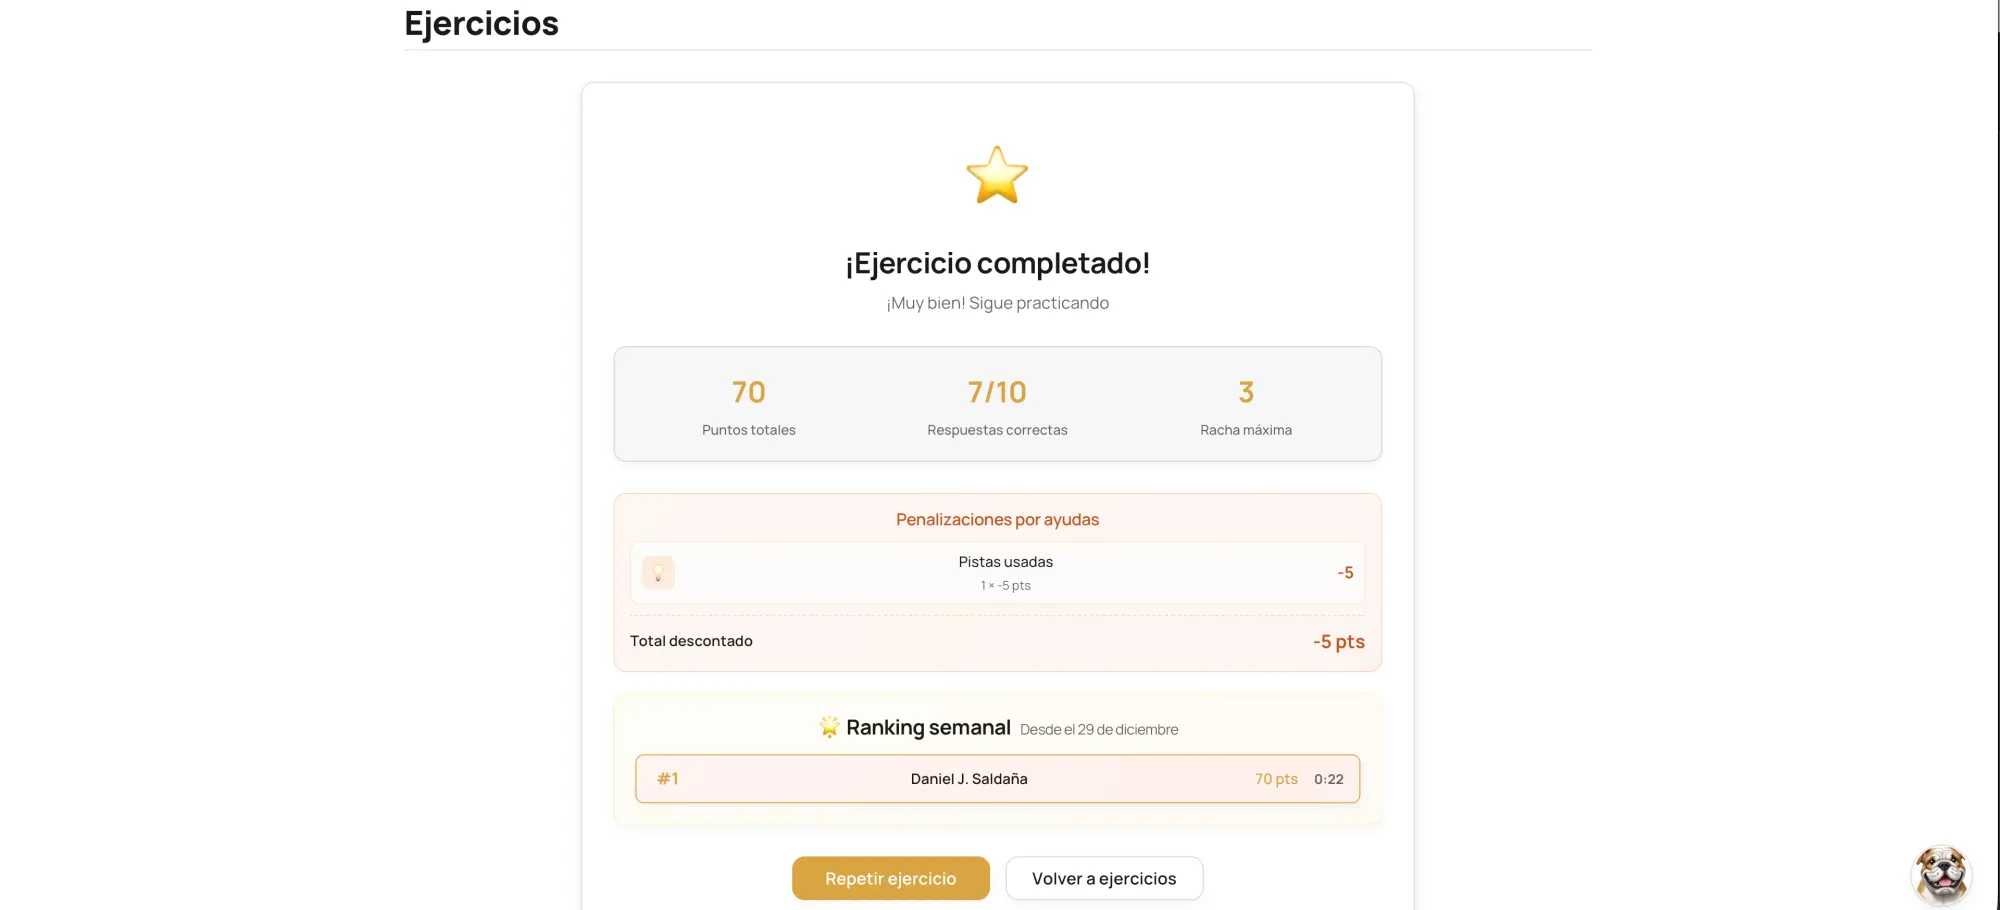Click the Ejercicios page heading
The height and width of the screenshot is (910, 2000).
481,23
